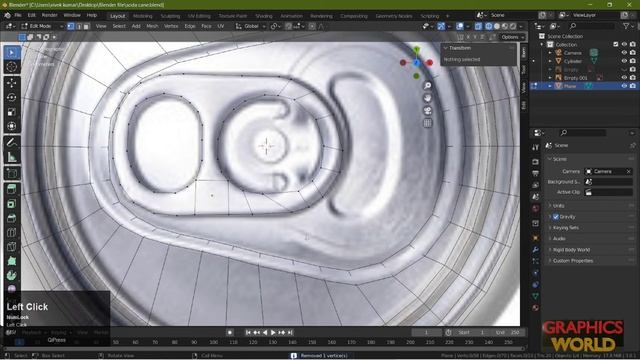Select the Spin tool

[x=11, y=275]
